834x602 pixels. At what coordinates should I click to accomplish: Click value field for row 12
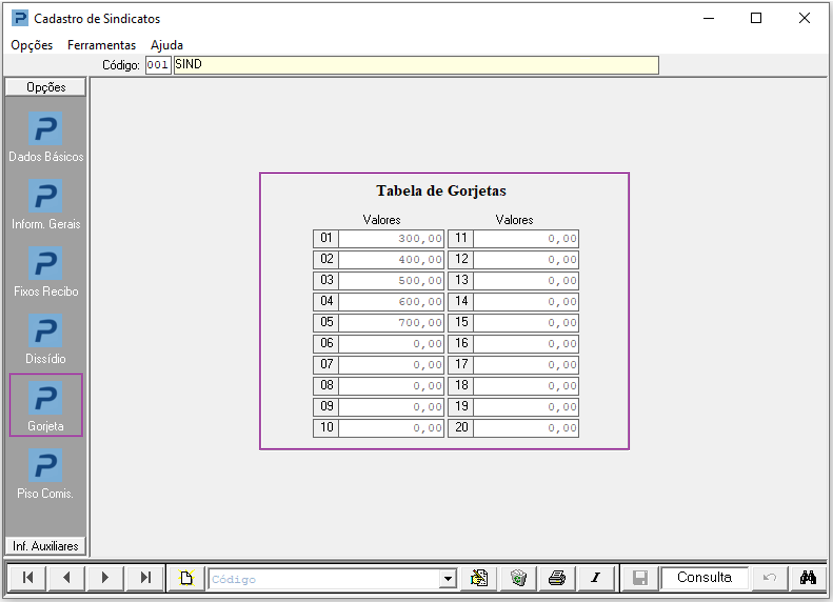tap(526, 260)
